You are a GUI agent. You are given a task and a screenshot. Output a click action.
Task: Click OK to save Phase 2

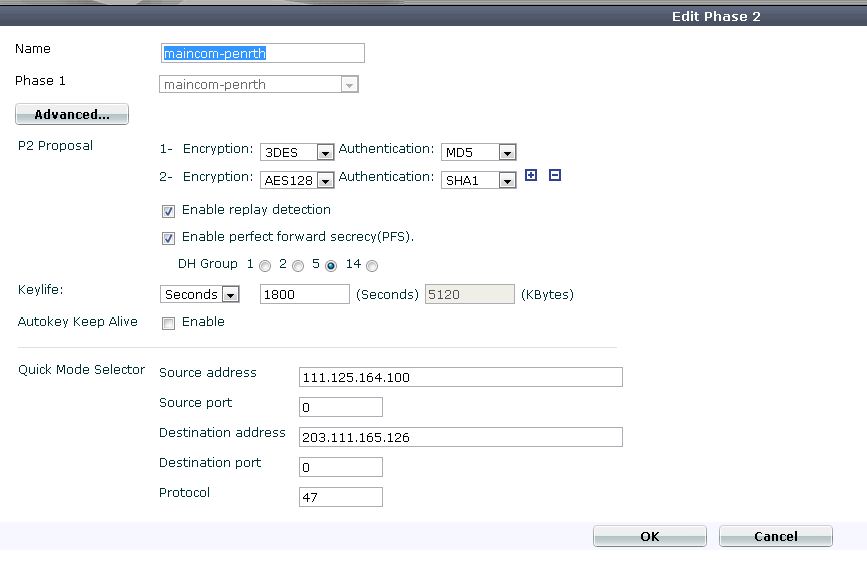[x=650, y=536]
